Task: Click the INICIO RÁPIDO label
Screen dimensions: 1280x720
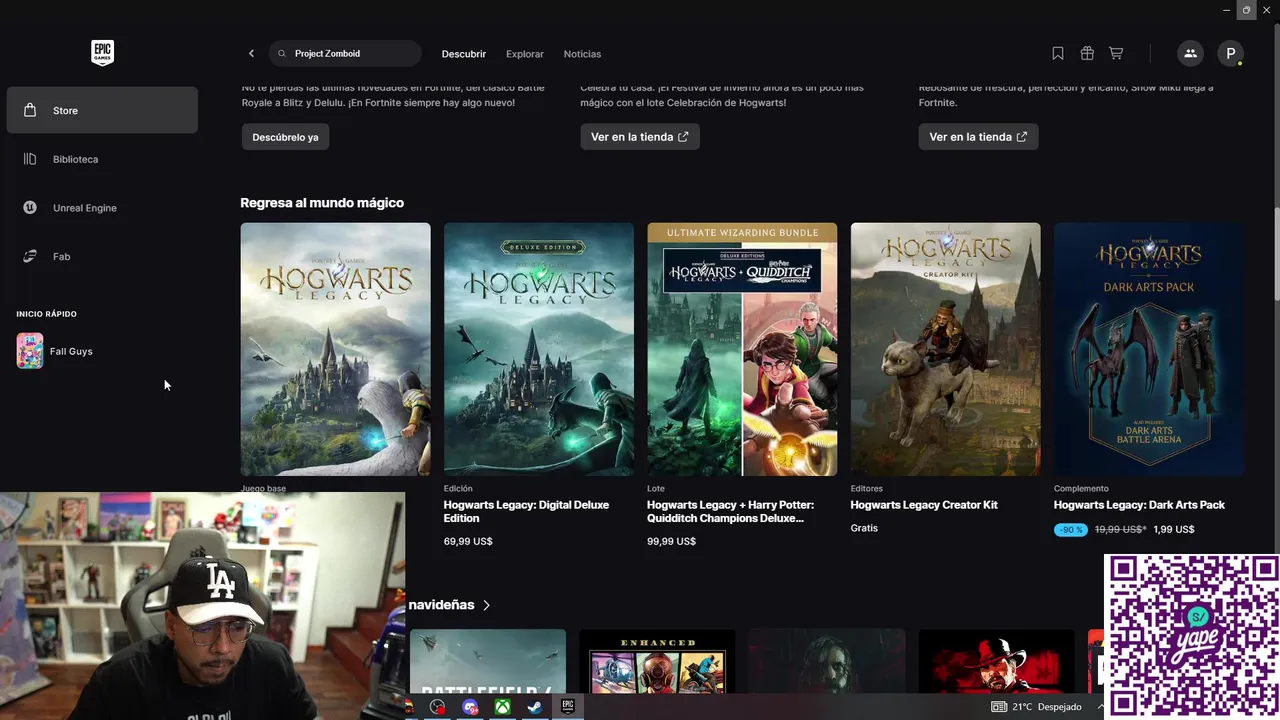Action: pos(47,314)
